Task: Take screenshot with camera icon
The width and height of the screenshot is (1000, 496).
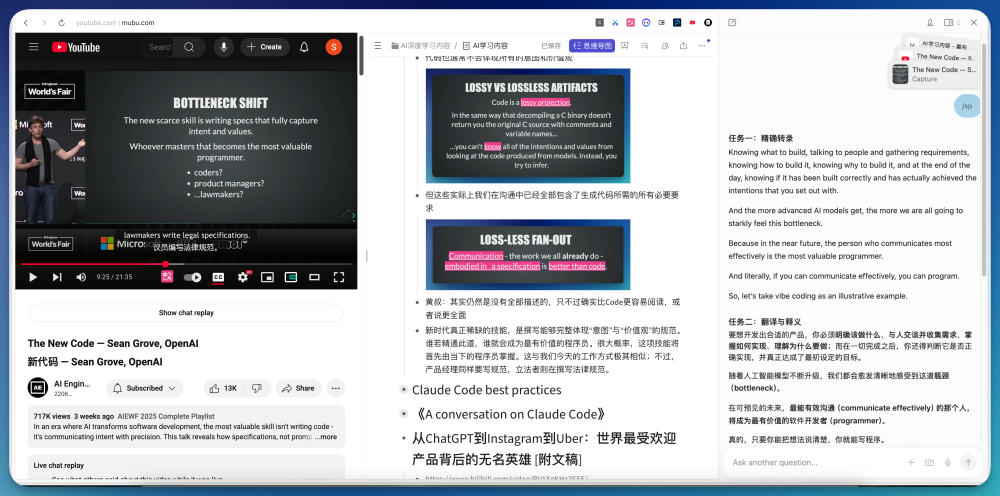Action: coord(930,463)
